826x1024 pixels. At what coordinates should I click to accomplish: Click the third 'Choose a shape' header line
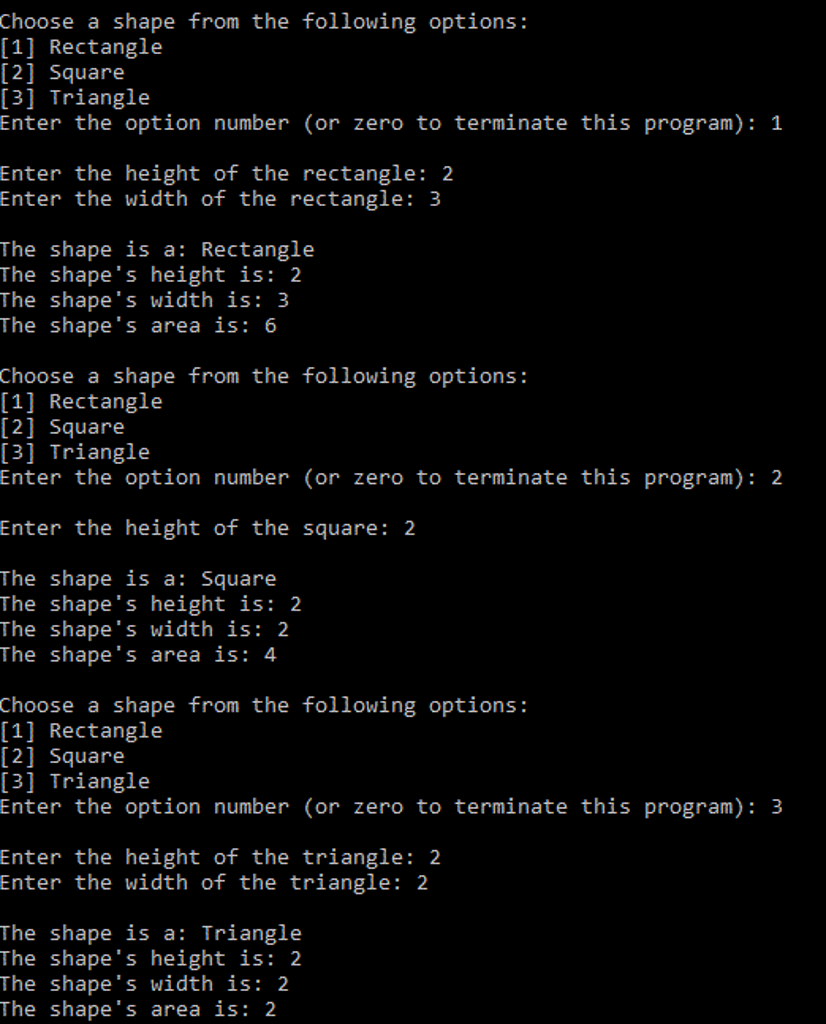click(264, 706)
